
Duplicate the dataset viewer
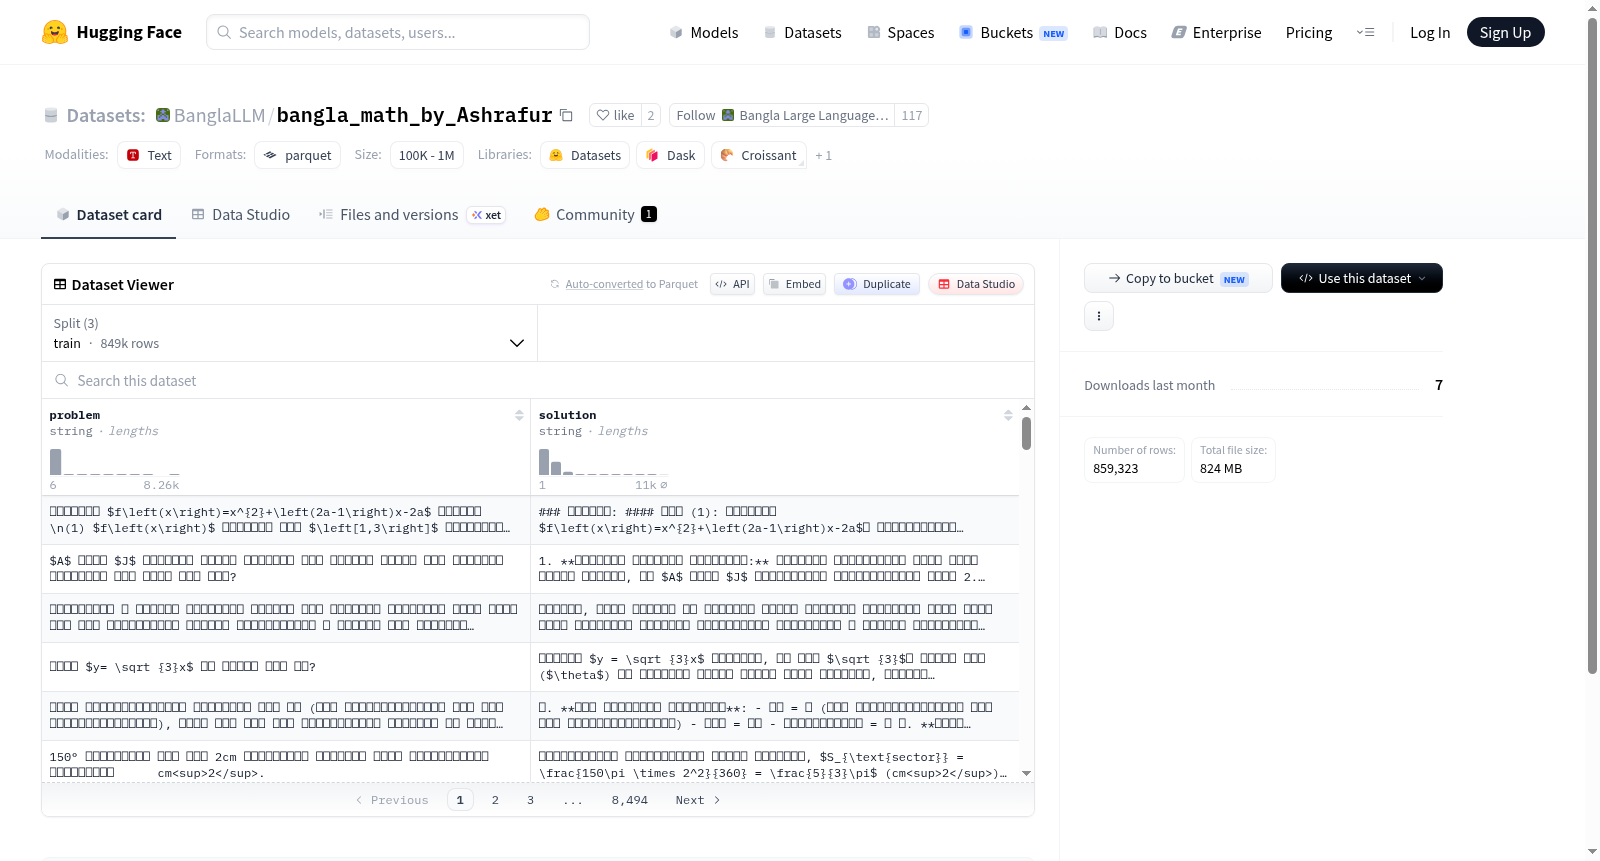876,284
